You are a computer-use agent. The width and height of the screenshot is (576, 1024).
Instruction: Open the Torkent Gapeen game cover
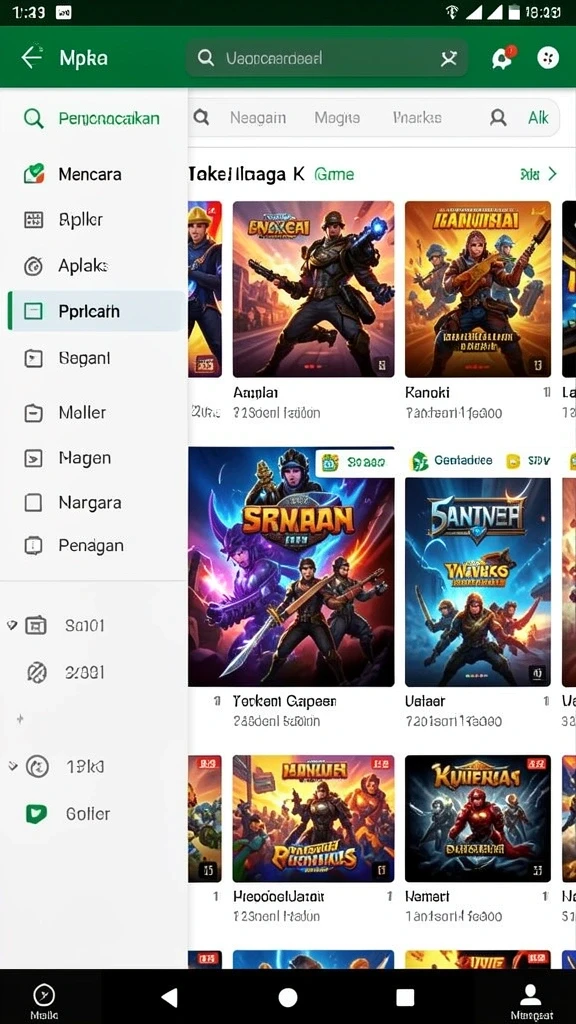(291, 566)
